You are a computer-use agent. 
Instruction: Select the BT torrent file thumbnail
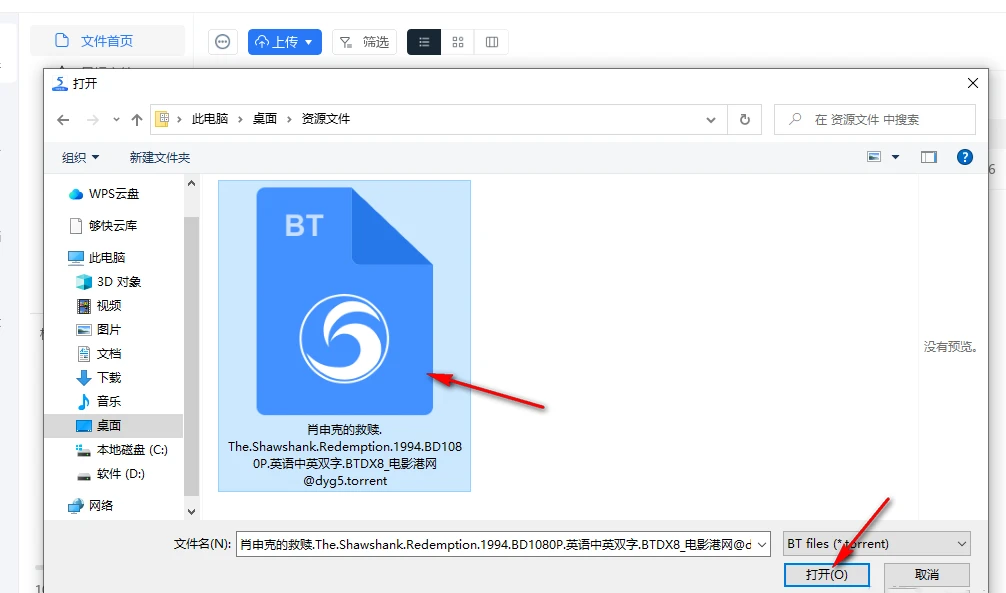click(x=345, y=301)
